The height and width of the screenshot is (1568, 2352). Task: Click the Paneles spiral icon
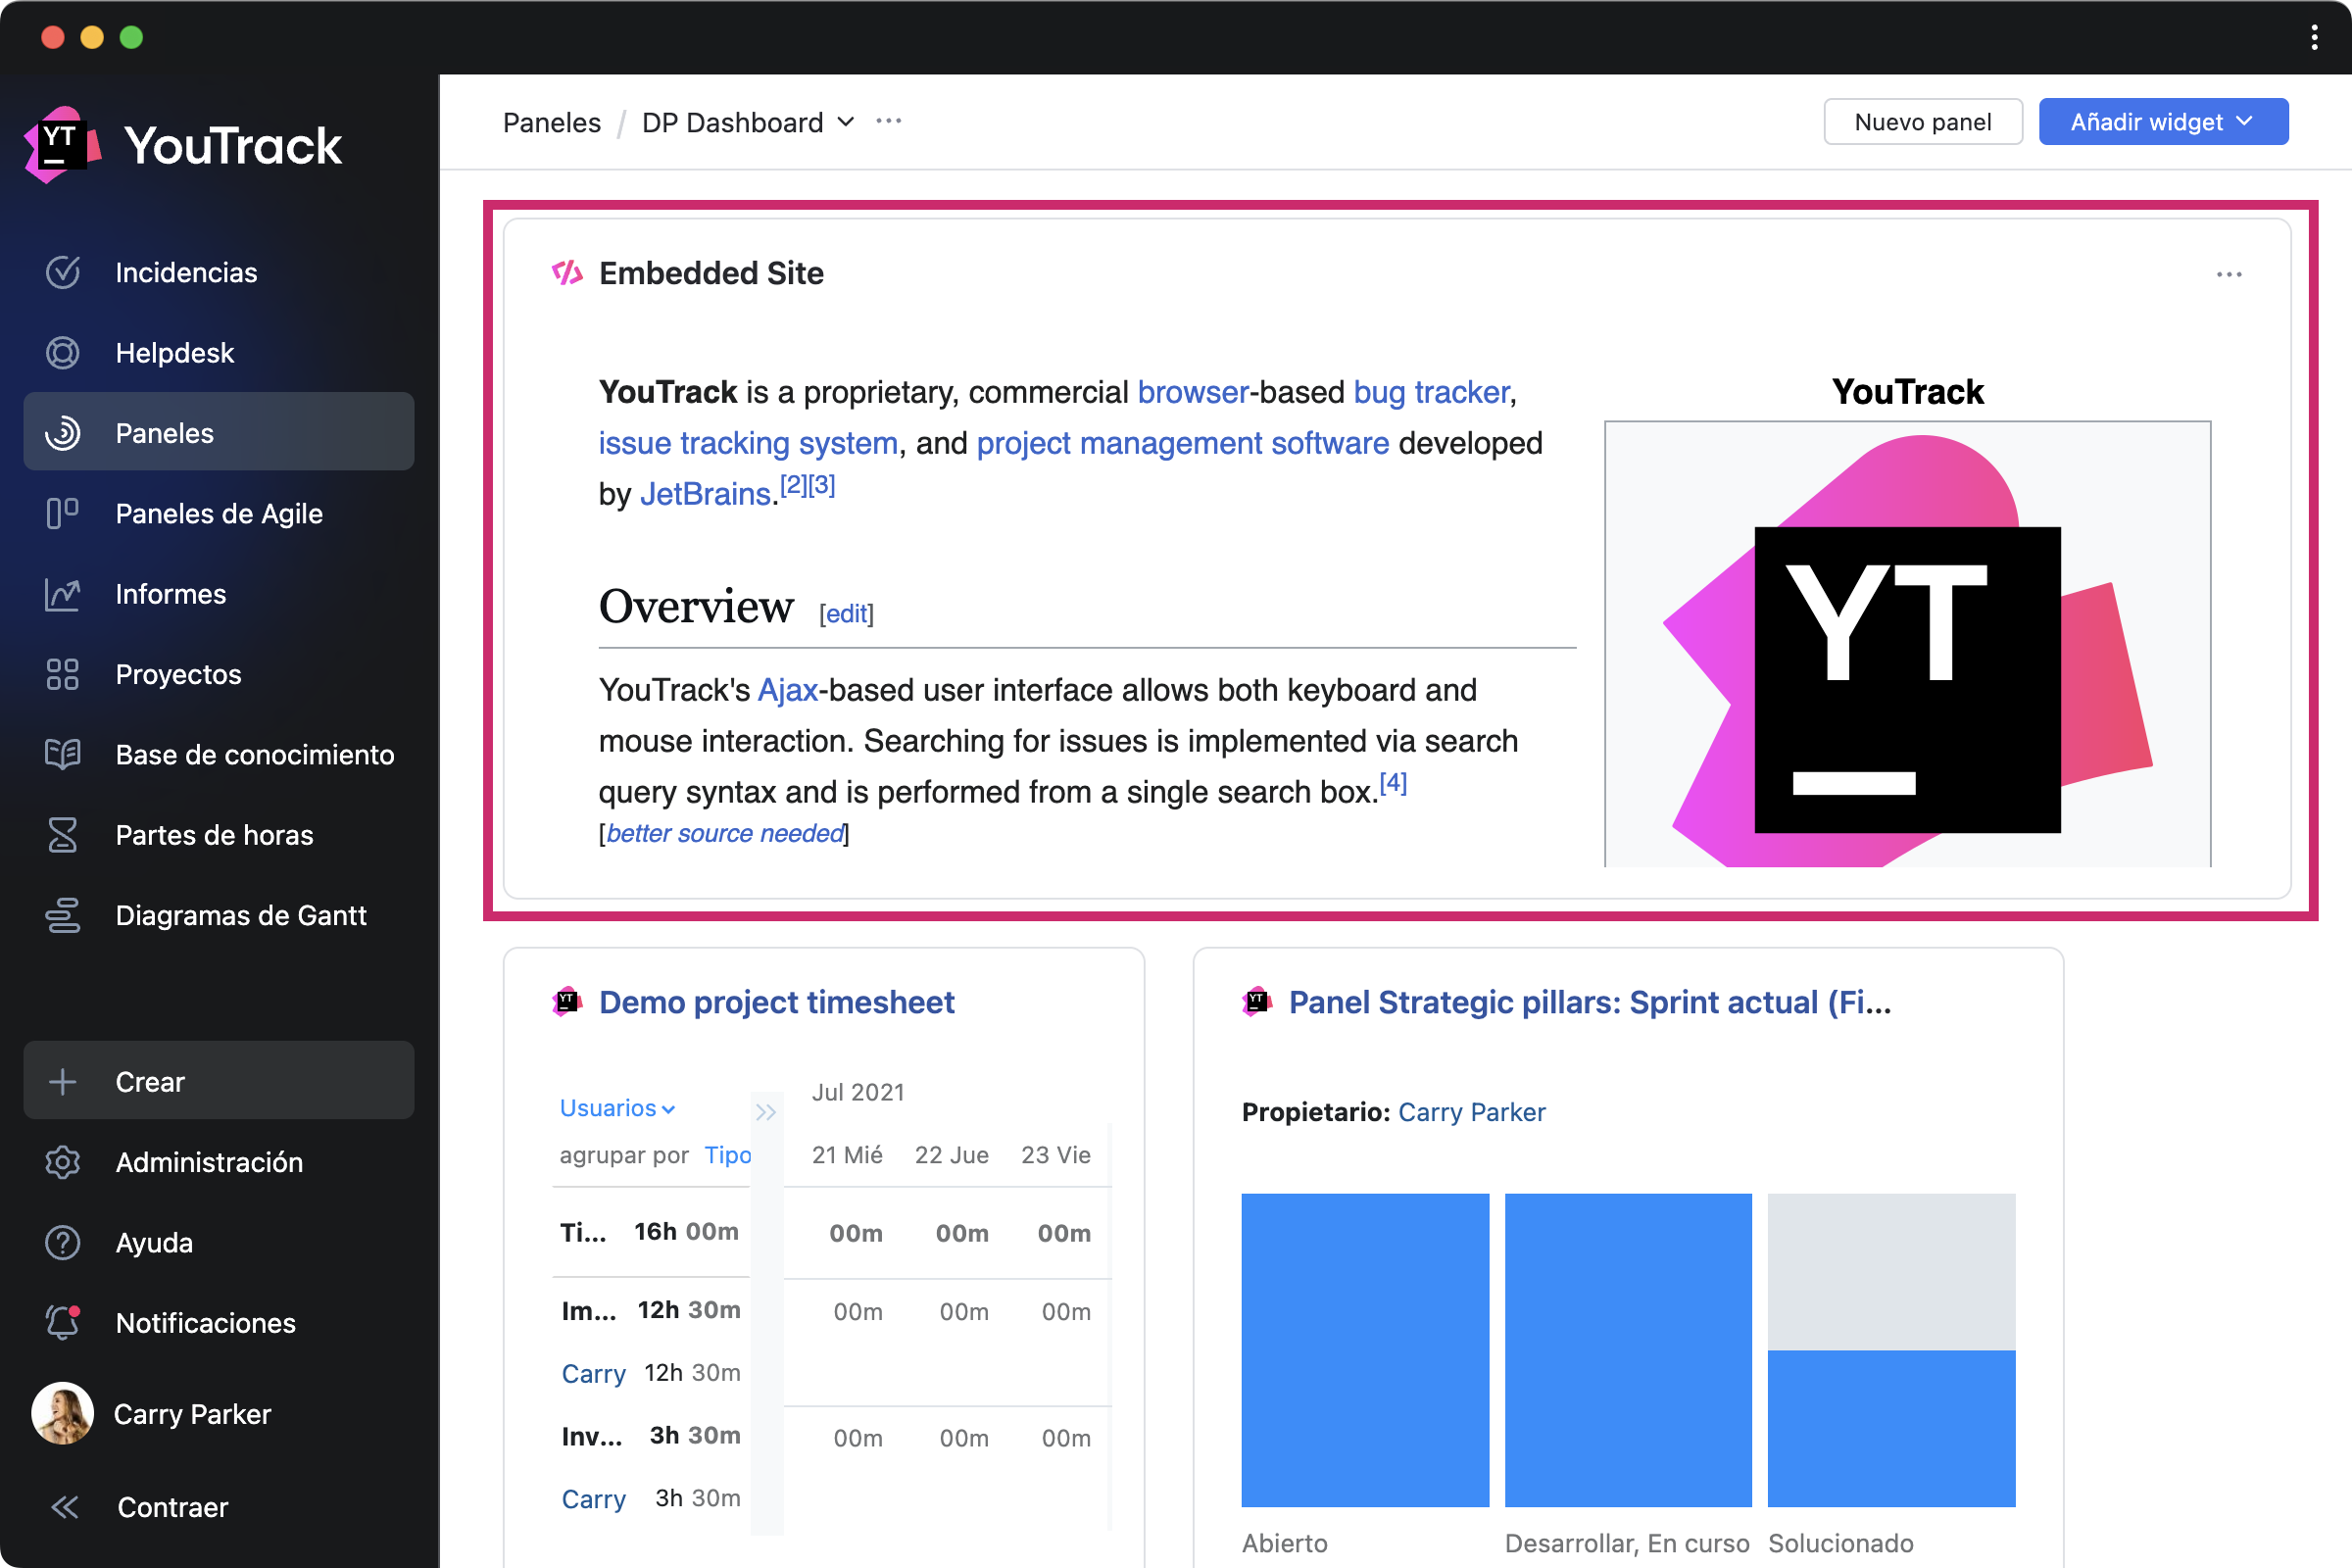pos(62,433)
